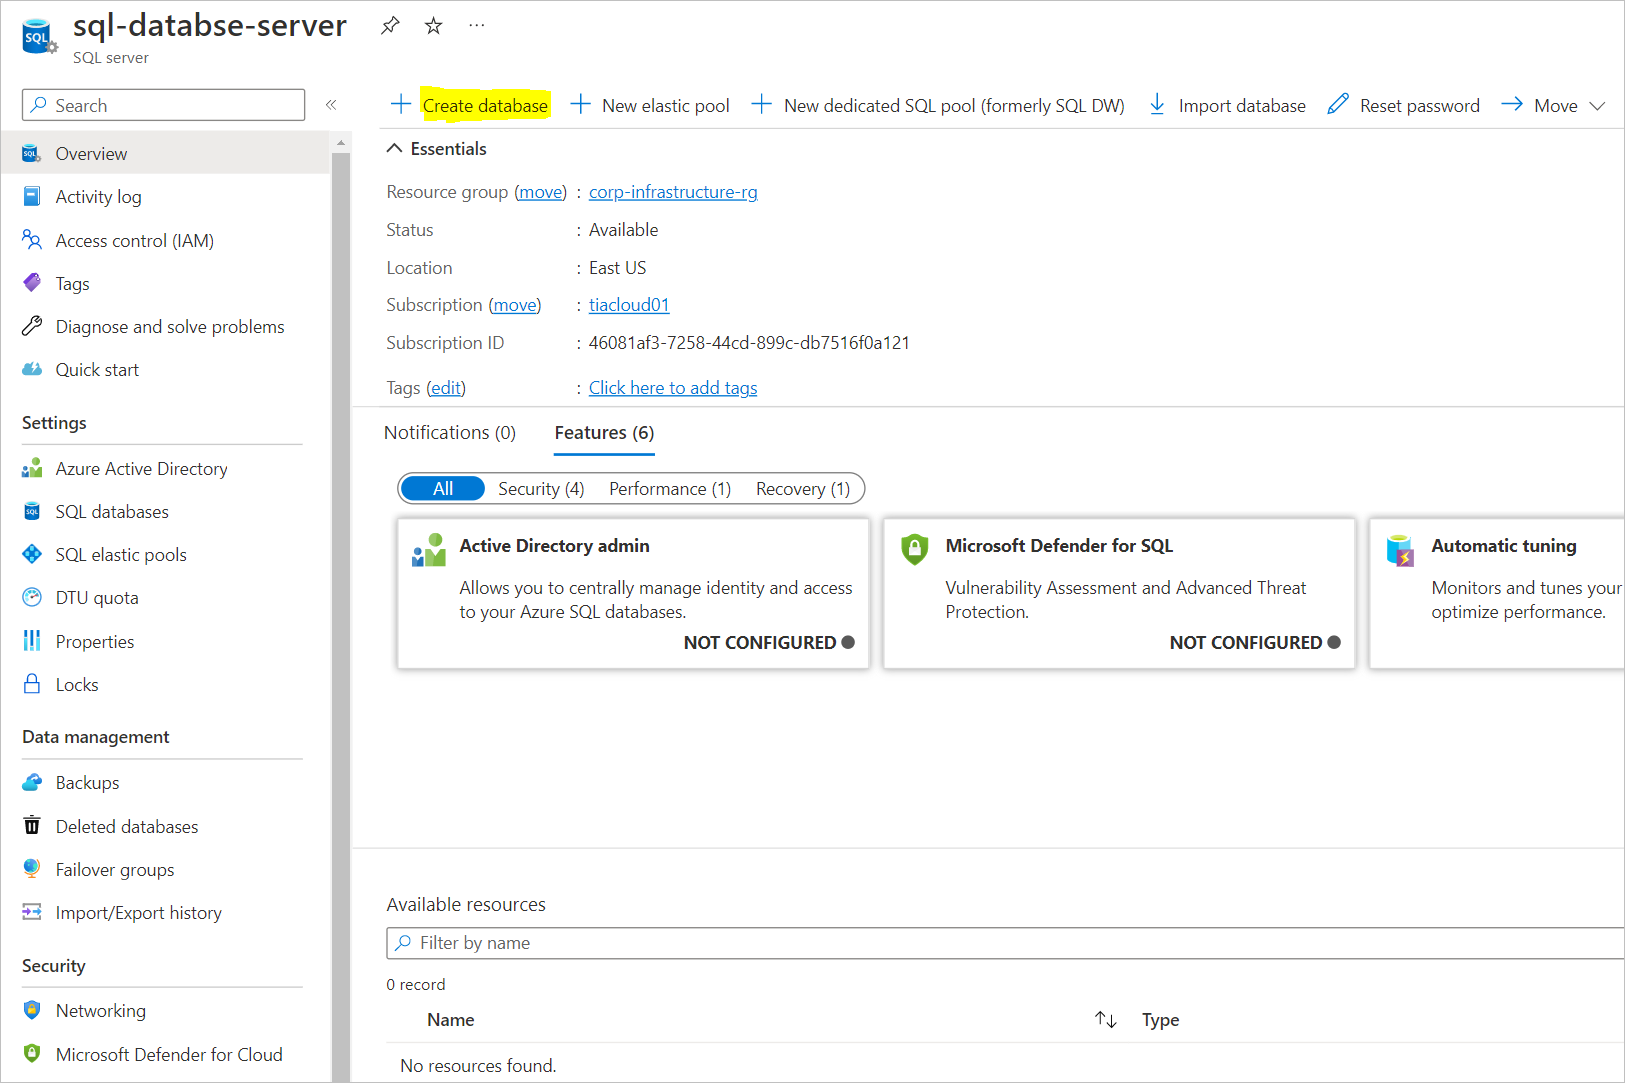Select the All features filter
The image size is (1625, 1083).
443,488
